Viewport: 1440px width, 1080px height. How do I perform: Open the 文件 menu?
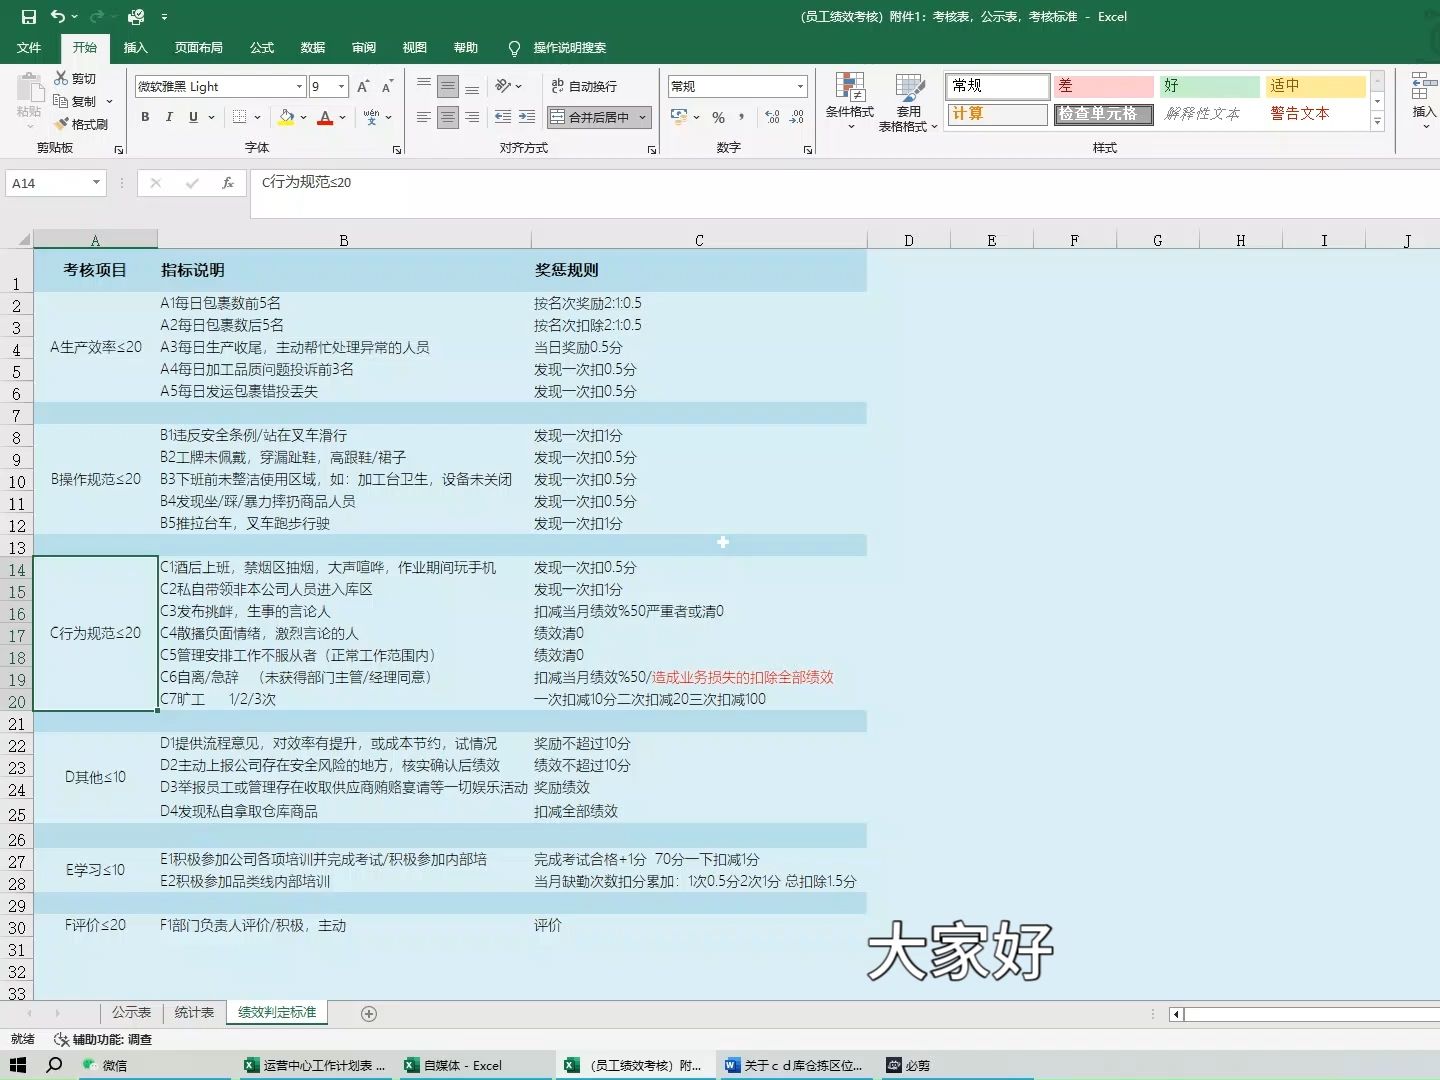(29, 48)
